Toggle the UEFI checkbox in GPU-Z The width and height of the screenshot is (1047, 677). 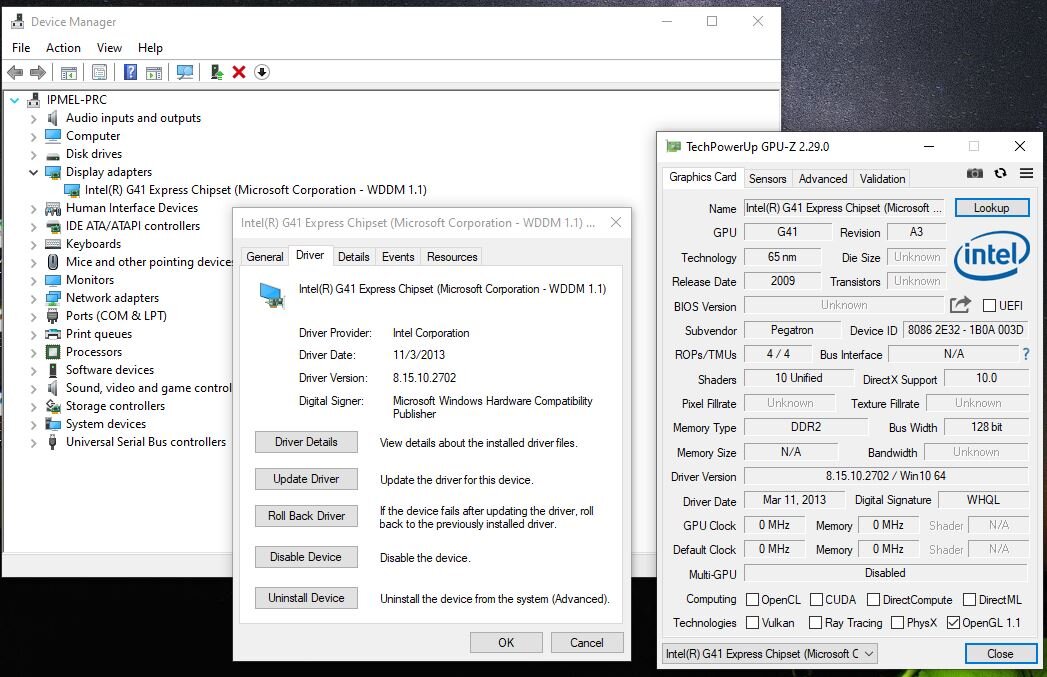point(990,306)
